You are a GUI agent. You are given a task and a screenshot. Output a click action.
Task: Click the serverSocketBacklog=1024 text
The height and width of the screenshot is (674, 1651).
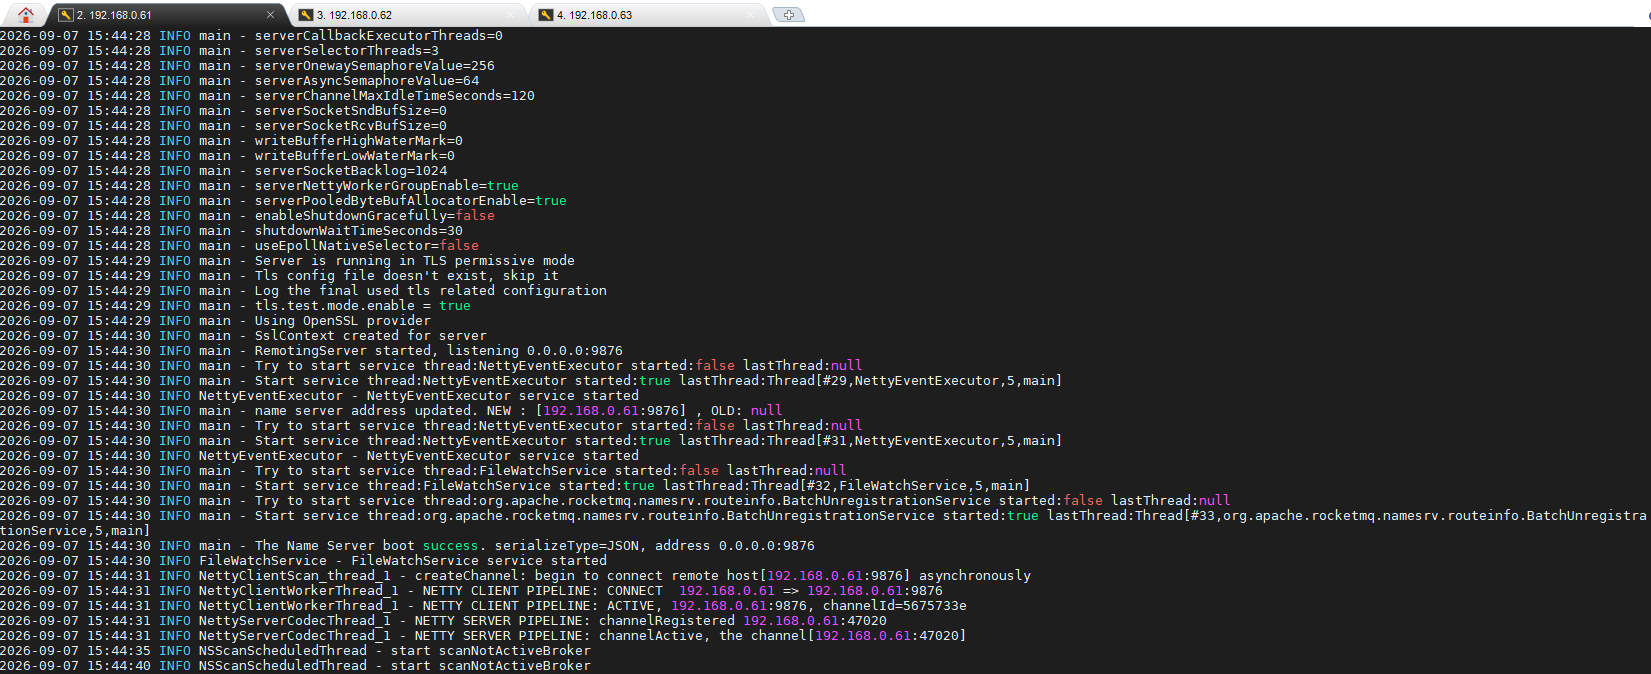(x=351, y=171)
